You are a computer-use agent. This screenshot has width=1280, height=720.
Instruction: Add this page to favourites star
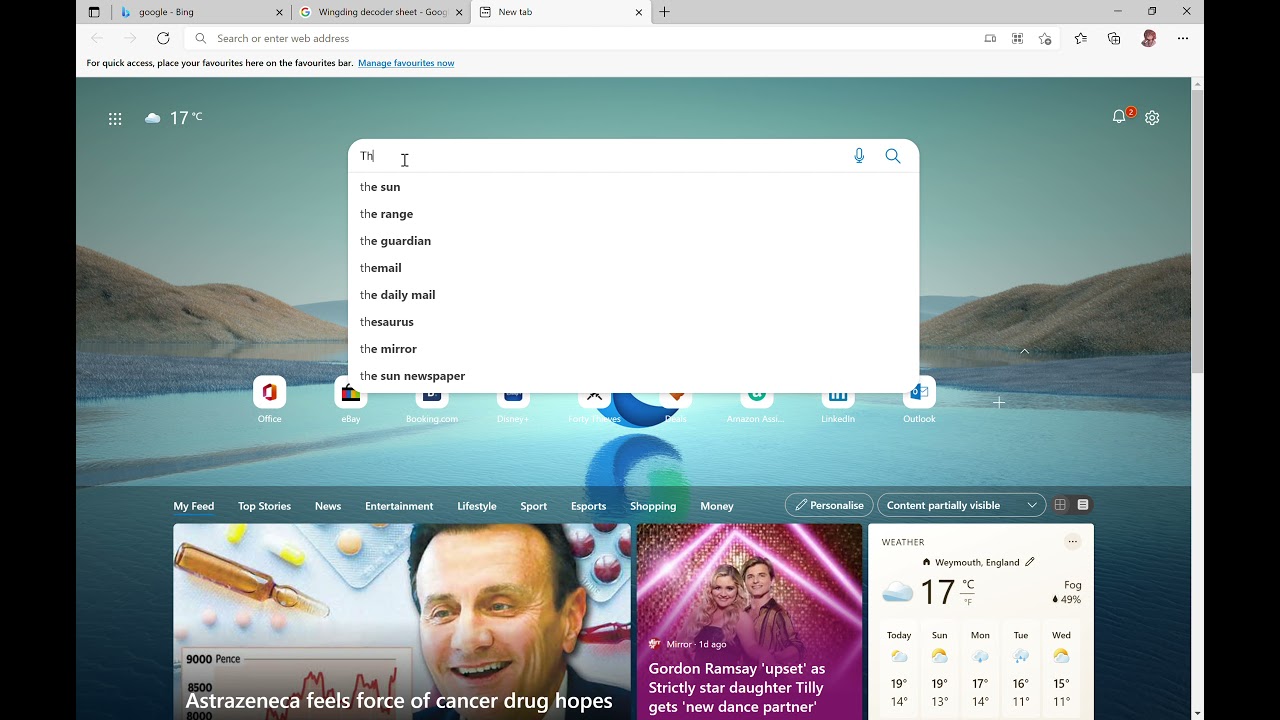point(1045,39)
